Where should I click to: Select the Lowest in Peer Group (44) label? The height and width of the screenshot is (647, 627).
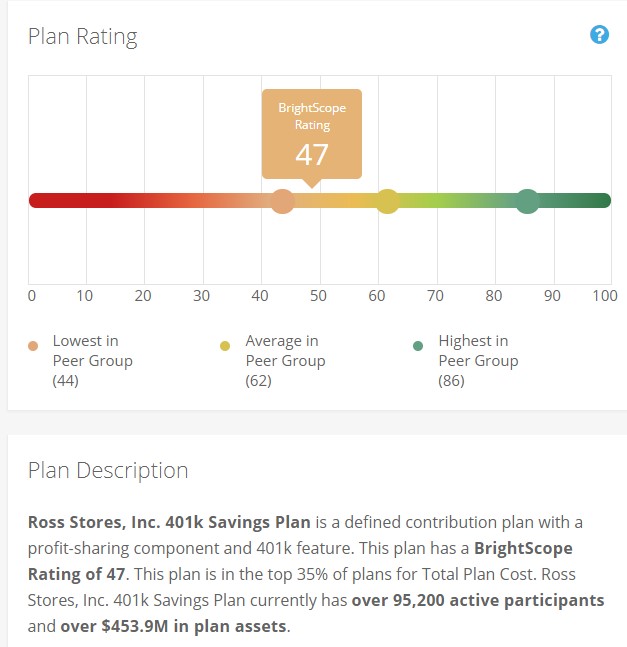(x=92, y=360)
